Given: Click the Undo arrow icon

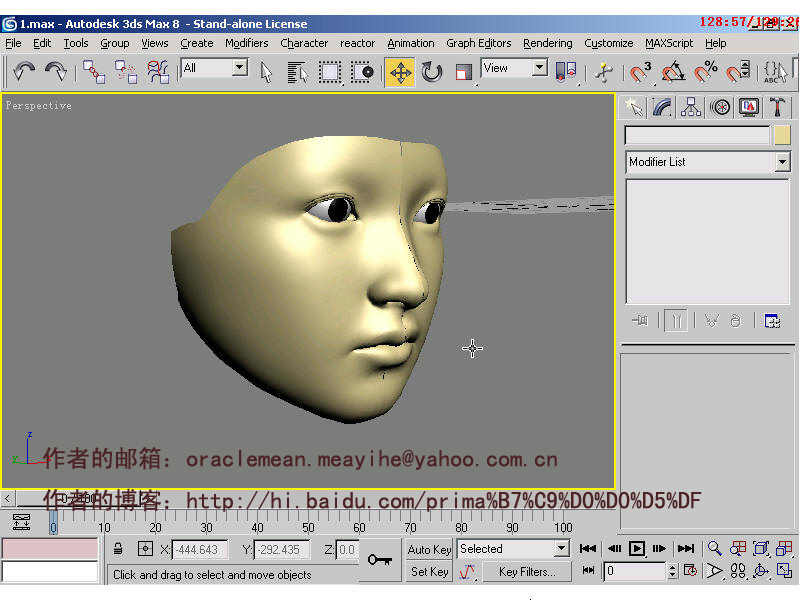Looking at the screenshot, I should click(23, 71).
